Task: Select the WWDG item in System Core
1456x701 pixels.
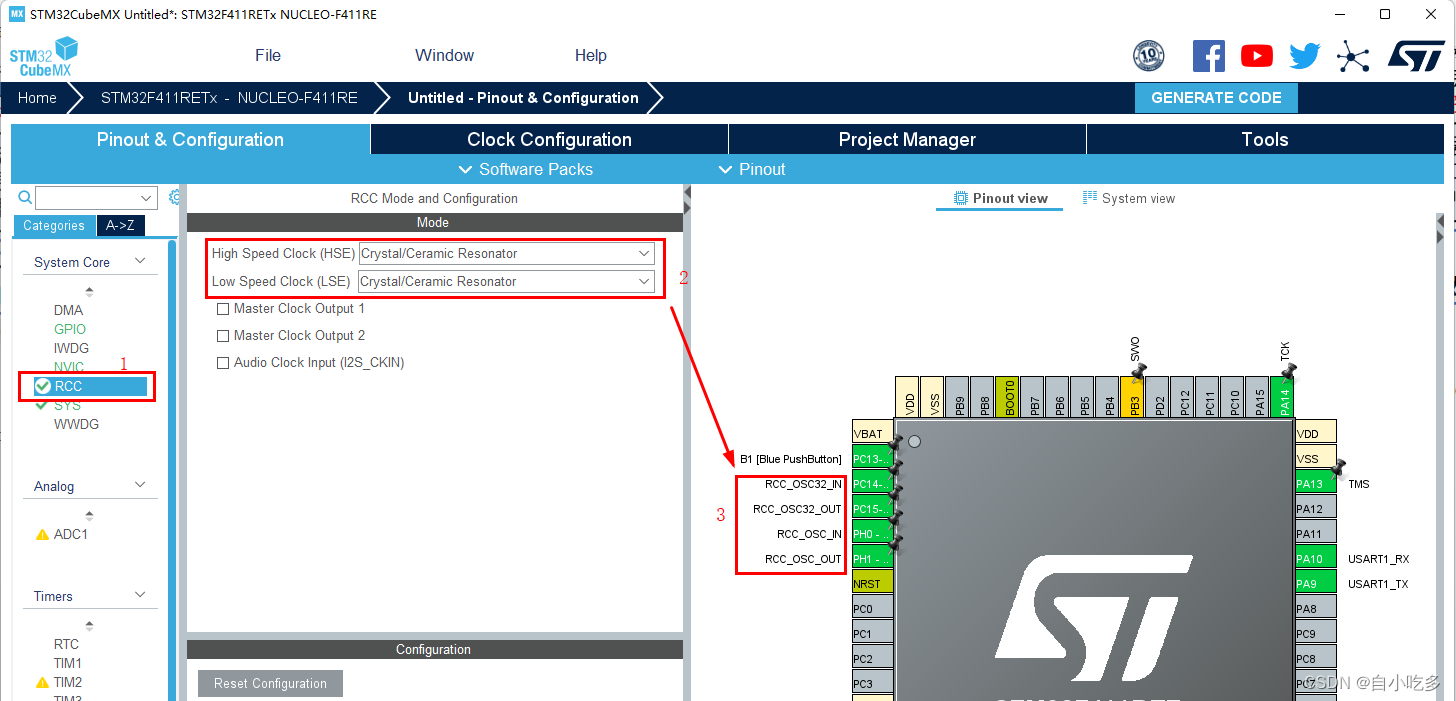Action: click(76, 424)
